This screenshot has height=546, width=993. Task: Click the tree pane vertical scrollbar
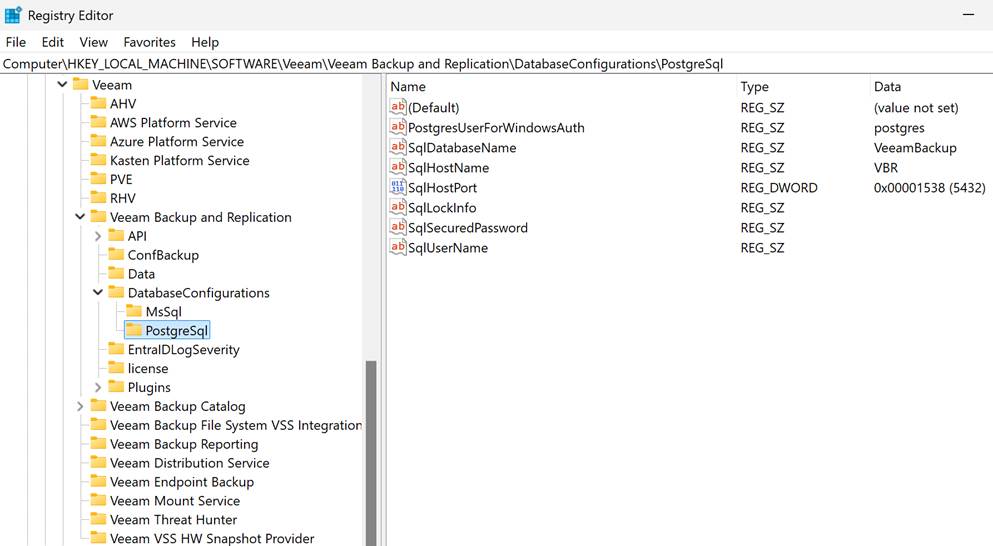coord(371,450)
